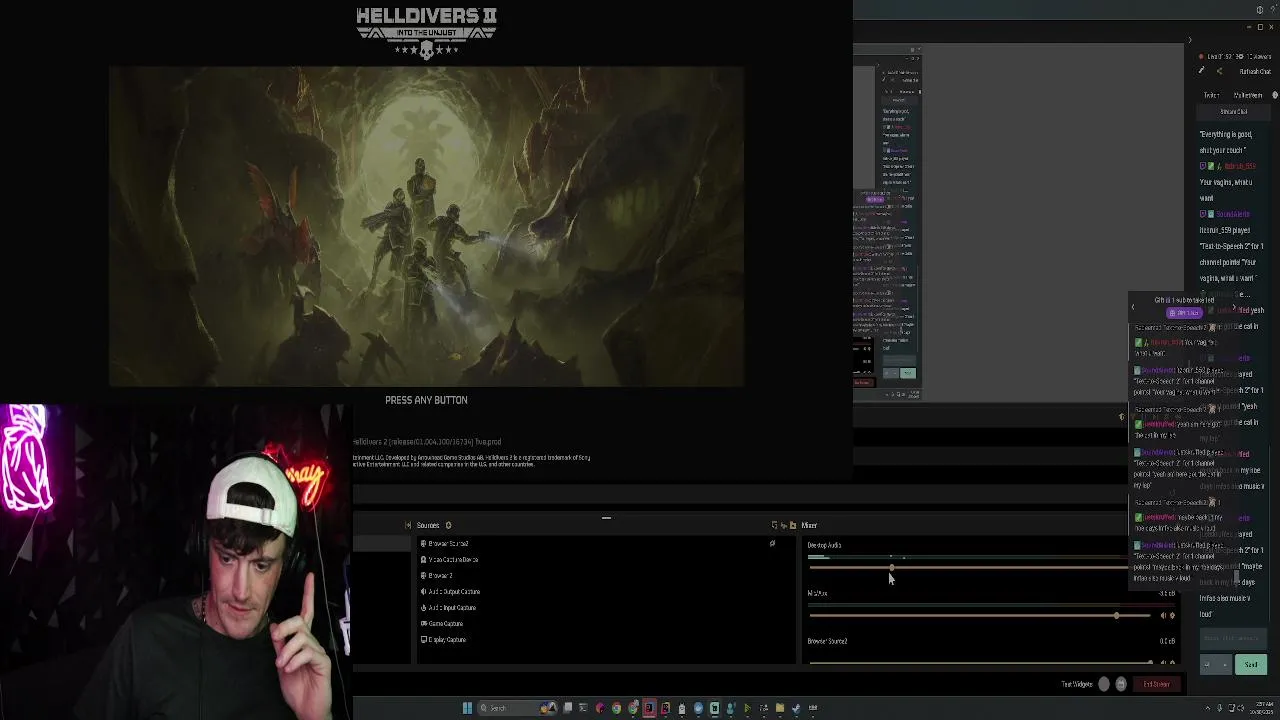Toggle visibility icon on Browser Source2 row

[772, 544]
